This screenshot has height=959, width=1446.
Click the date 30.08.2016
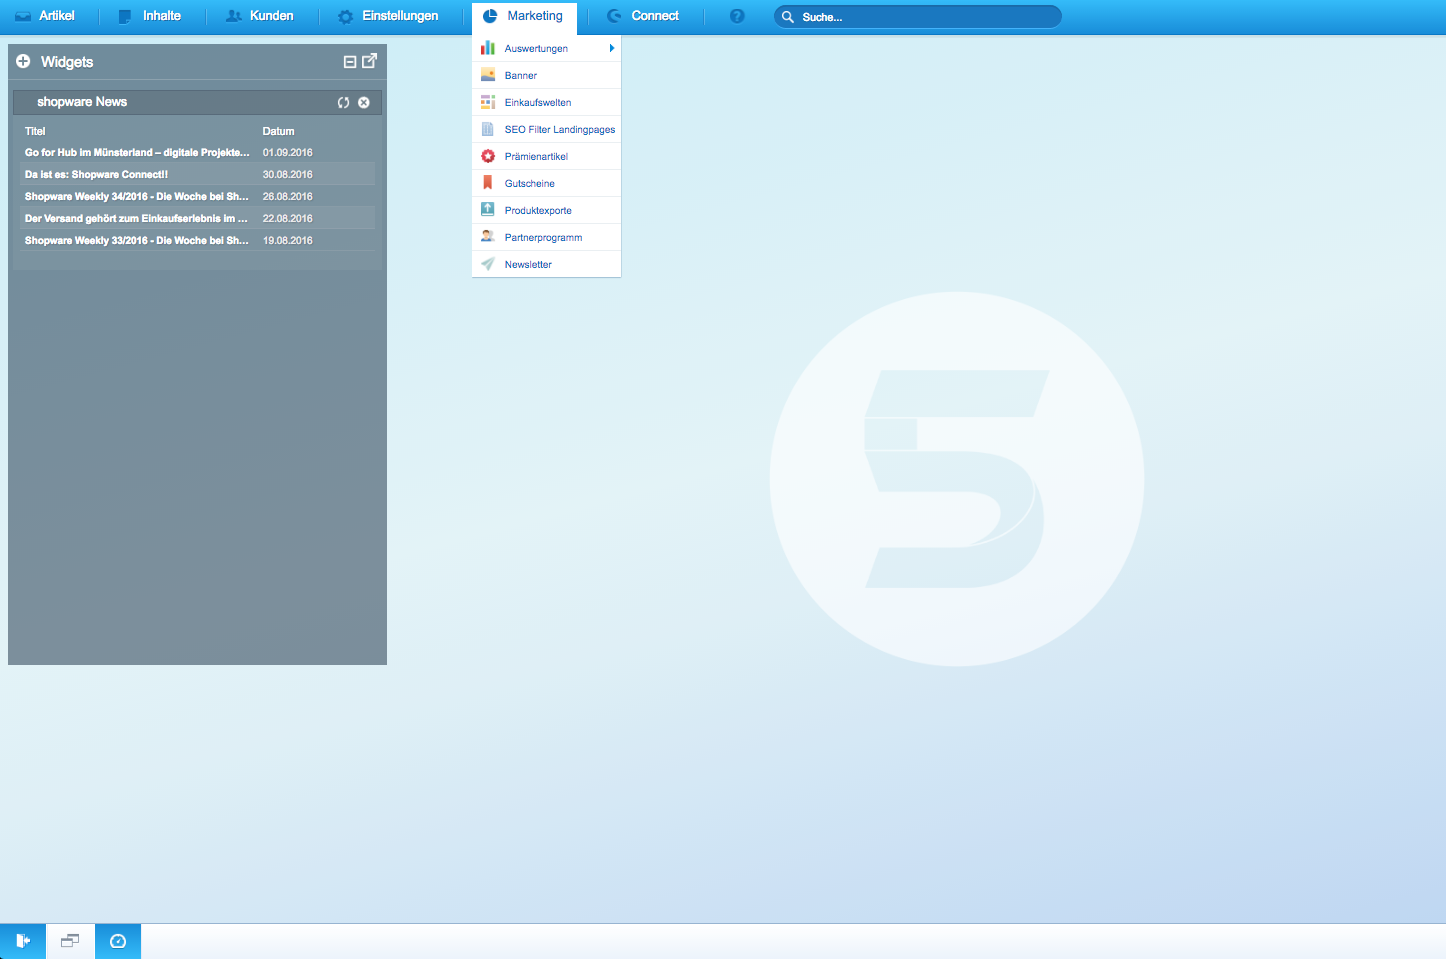click(x=288, y=174)
